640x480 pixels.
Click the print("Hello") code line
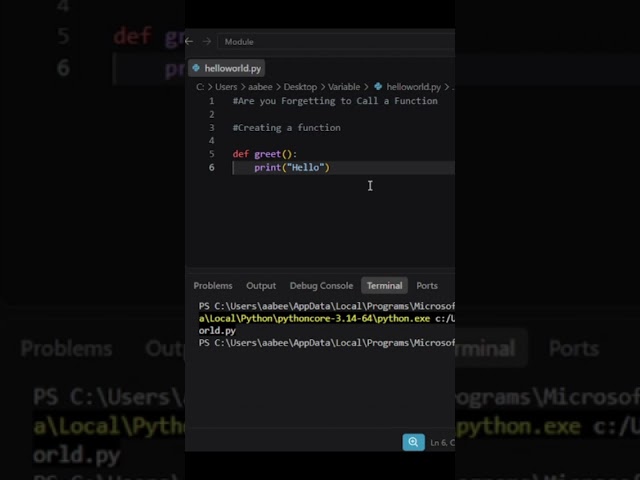click(x=291, y=167)
